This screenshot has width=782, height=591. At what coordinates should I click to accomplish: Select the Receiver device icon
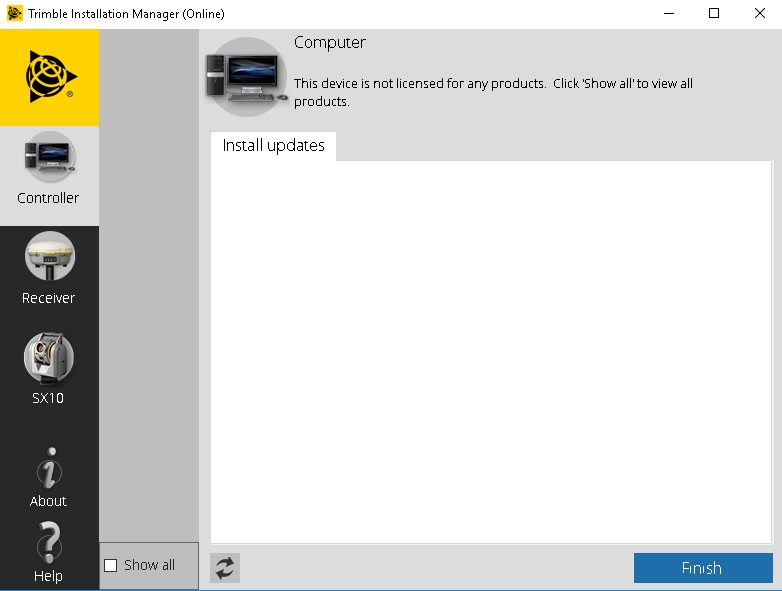point(49,256)
